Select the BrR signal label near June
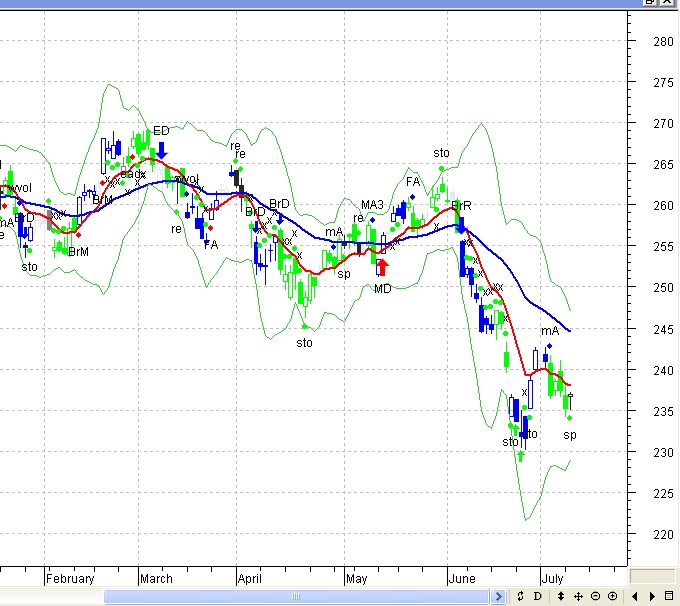 [461, 206]
